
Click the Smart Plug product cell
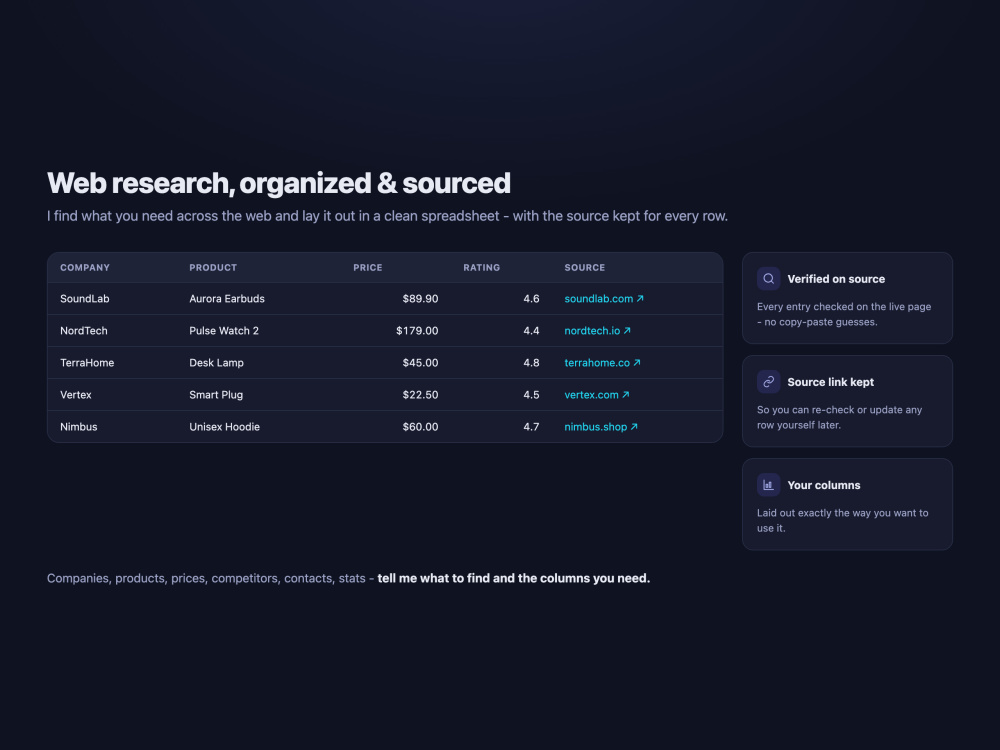point(216,395)
